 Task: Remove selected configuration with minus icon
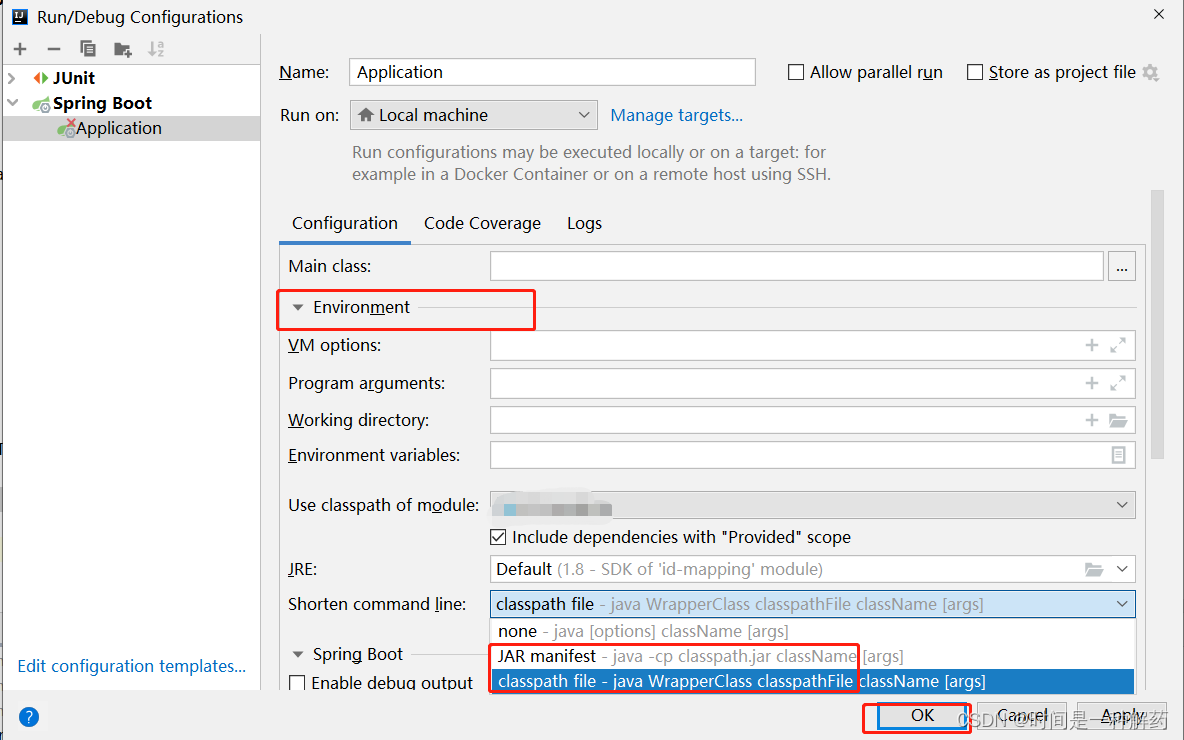54,49
